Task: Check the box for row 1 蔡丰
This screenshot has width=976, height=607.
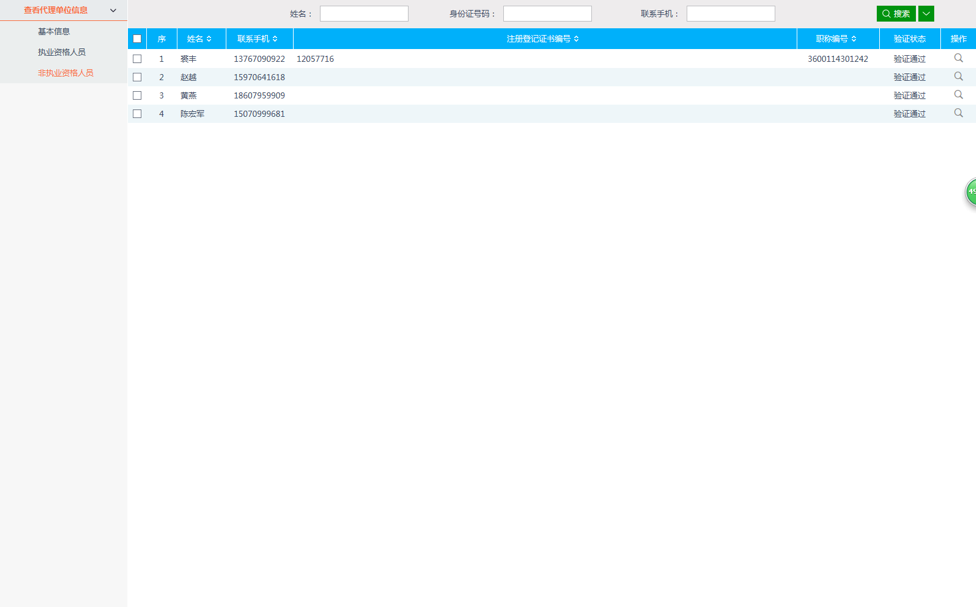Action: (137, 59)
